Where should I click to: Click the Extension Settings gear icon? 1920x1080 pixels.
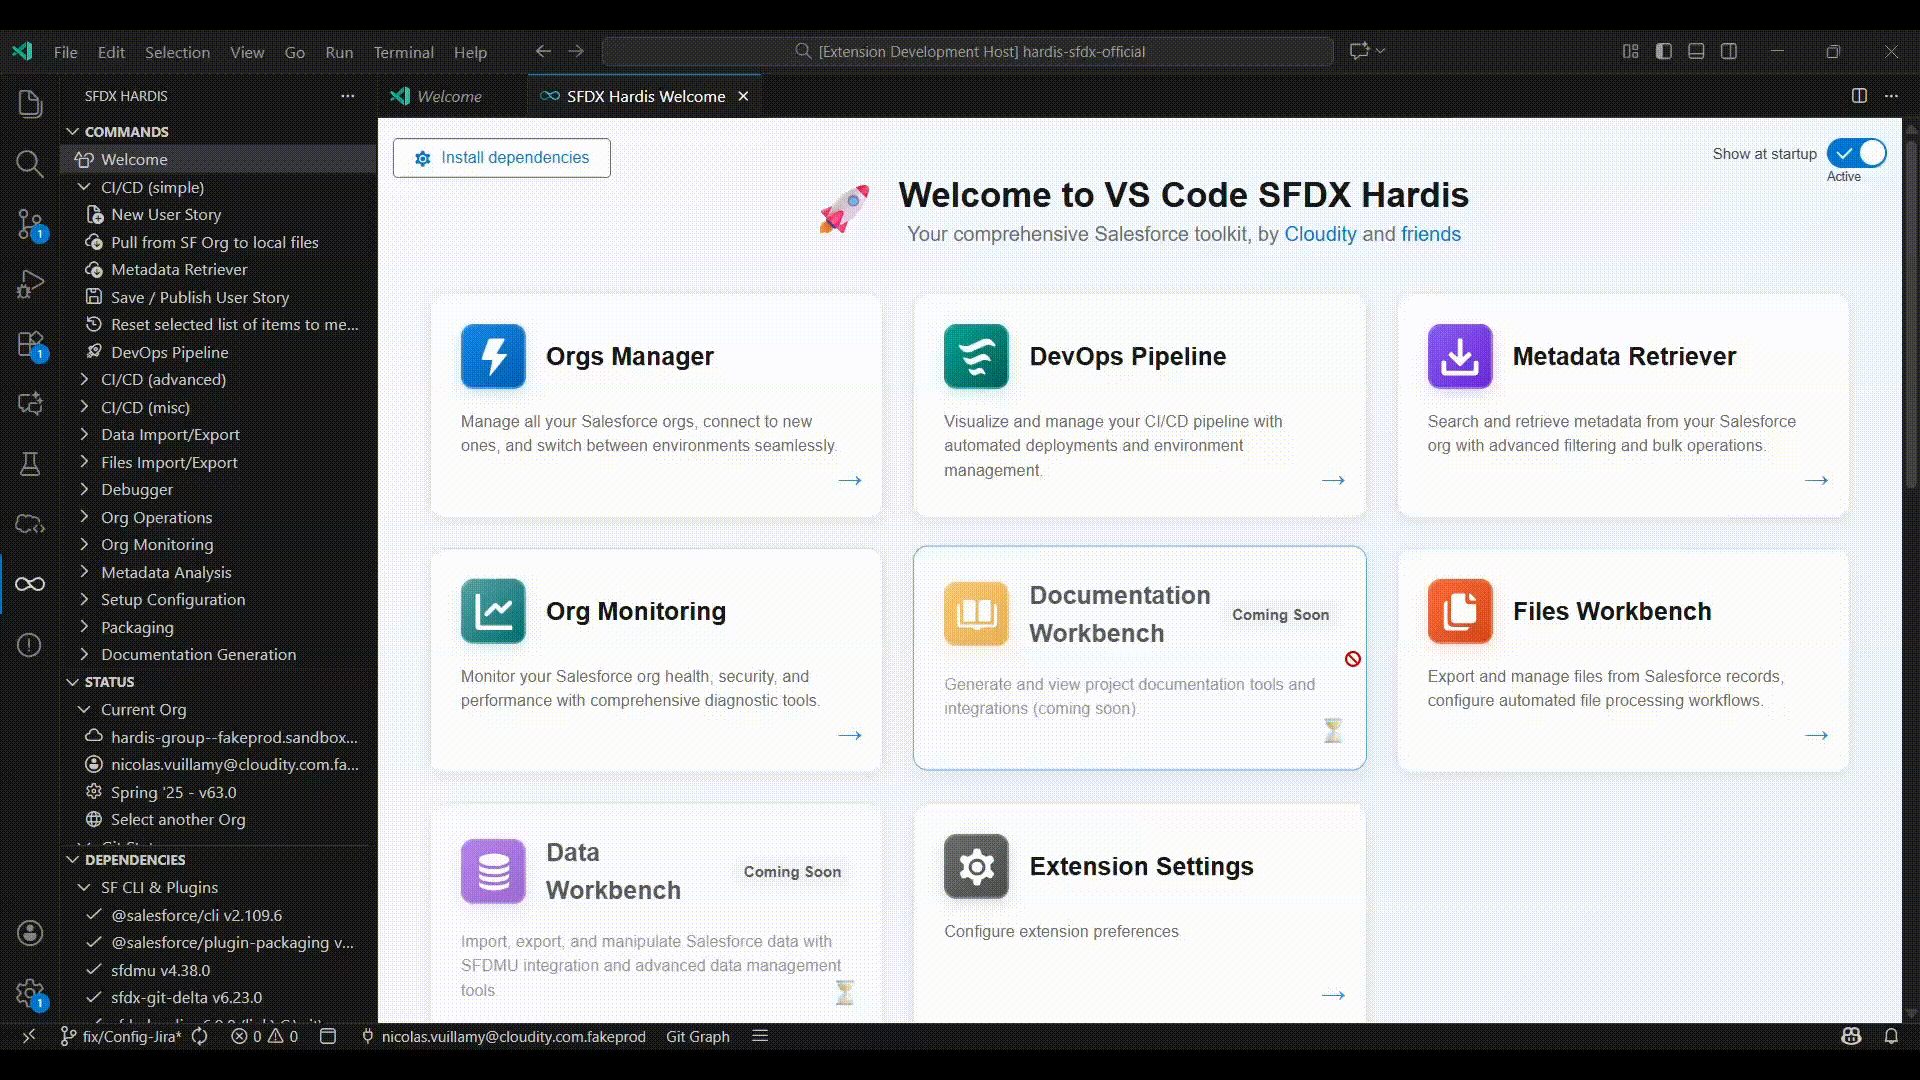(976, 866)
